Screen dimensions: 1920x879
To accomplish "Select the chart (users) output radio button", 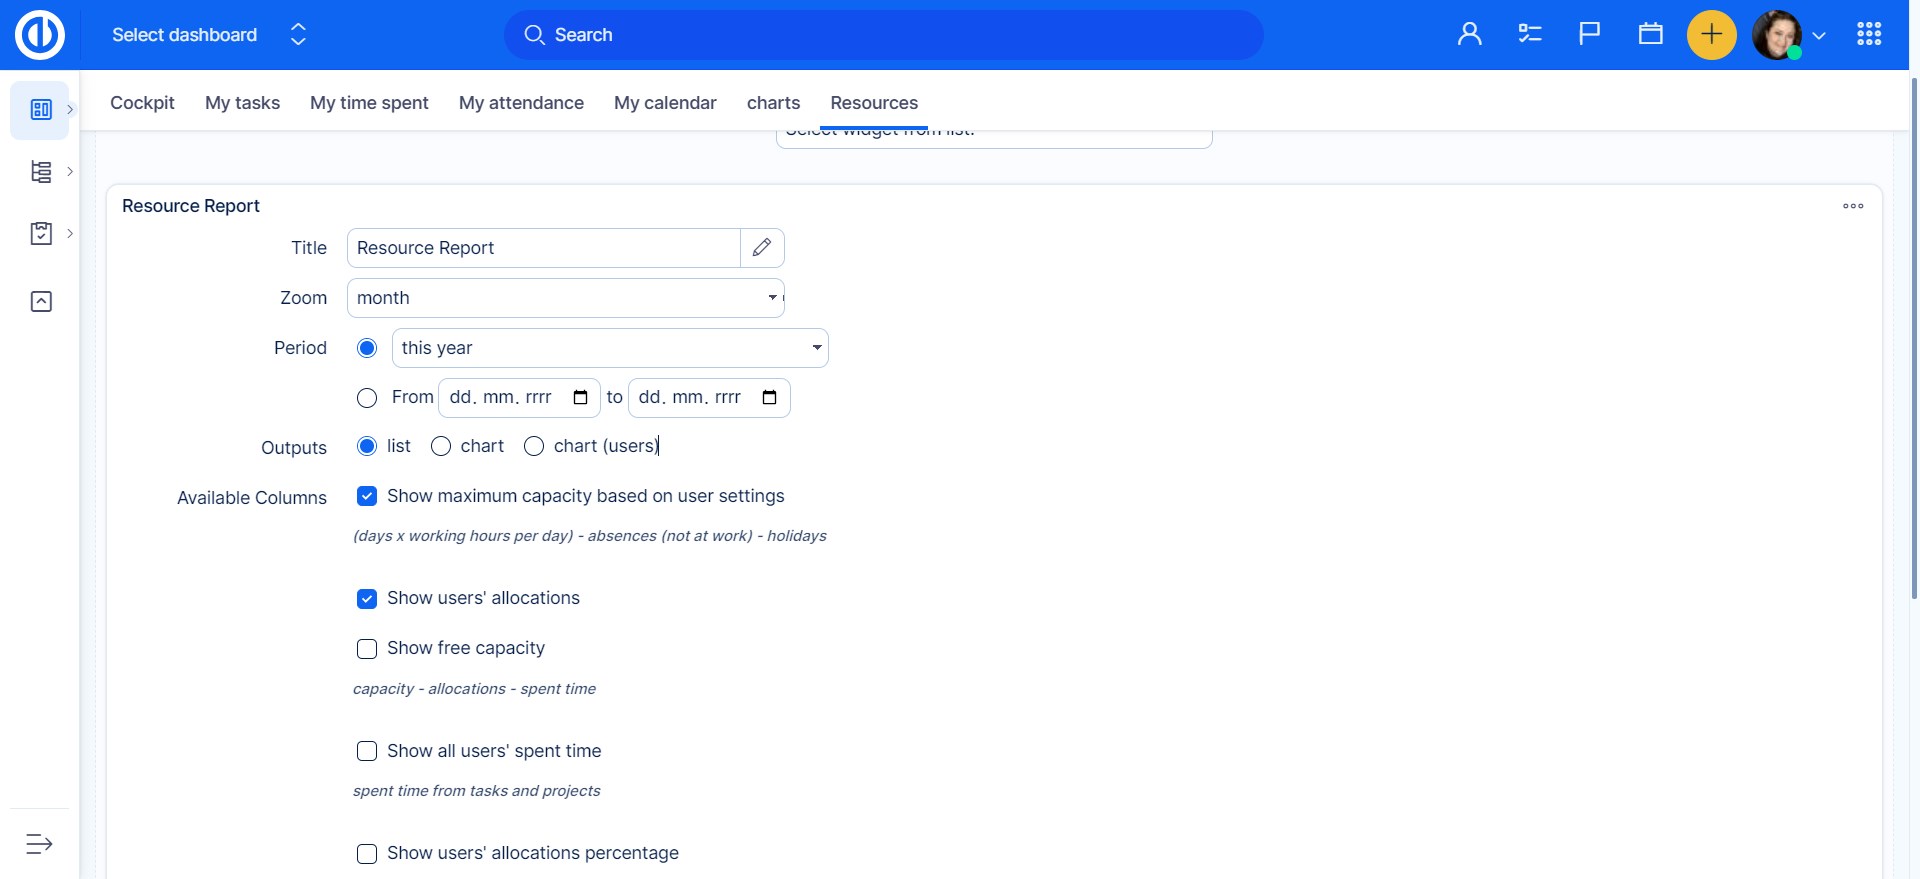I will [x=534, y=446].
